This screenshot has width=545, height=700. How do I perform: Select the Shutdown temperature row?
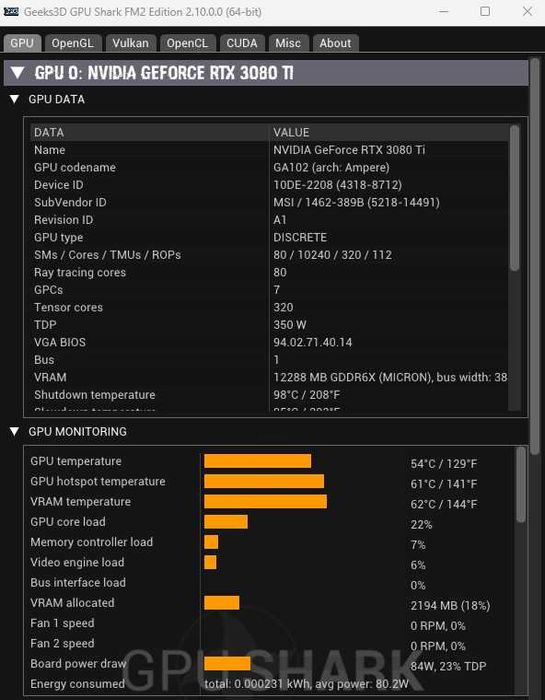tap(269, 395)
